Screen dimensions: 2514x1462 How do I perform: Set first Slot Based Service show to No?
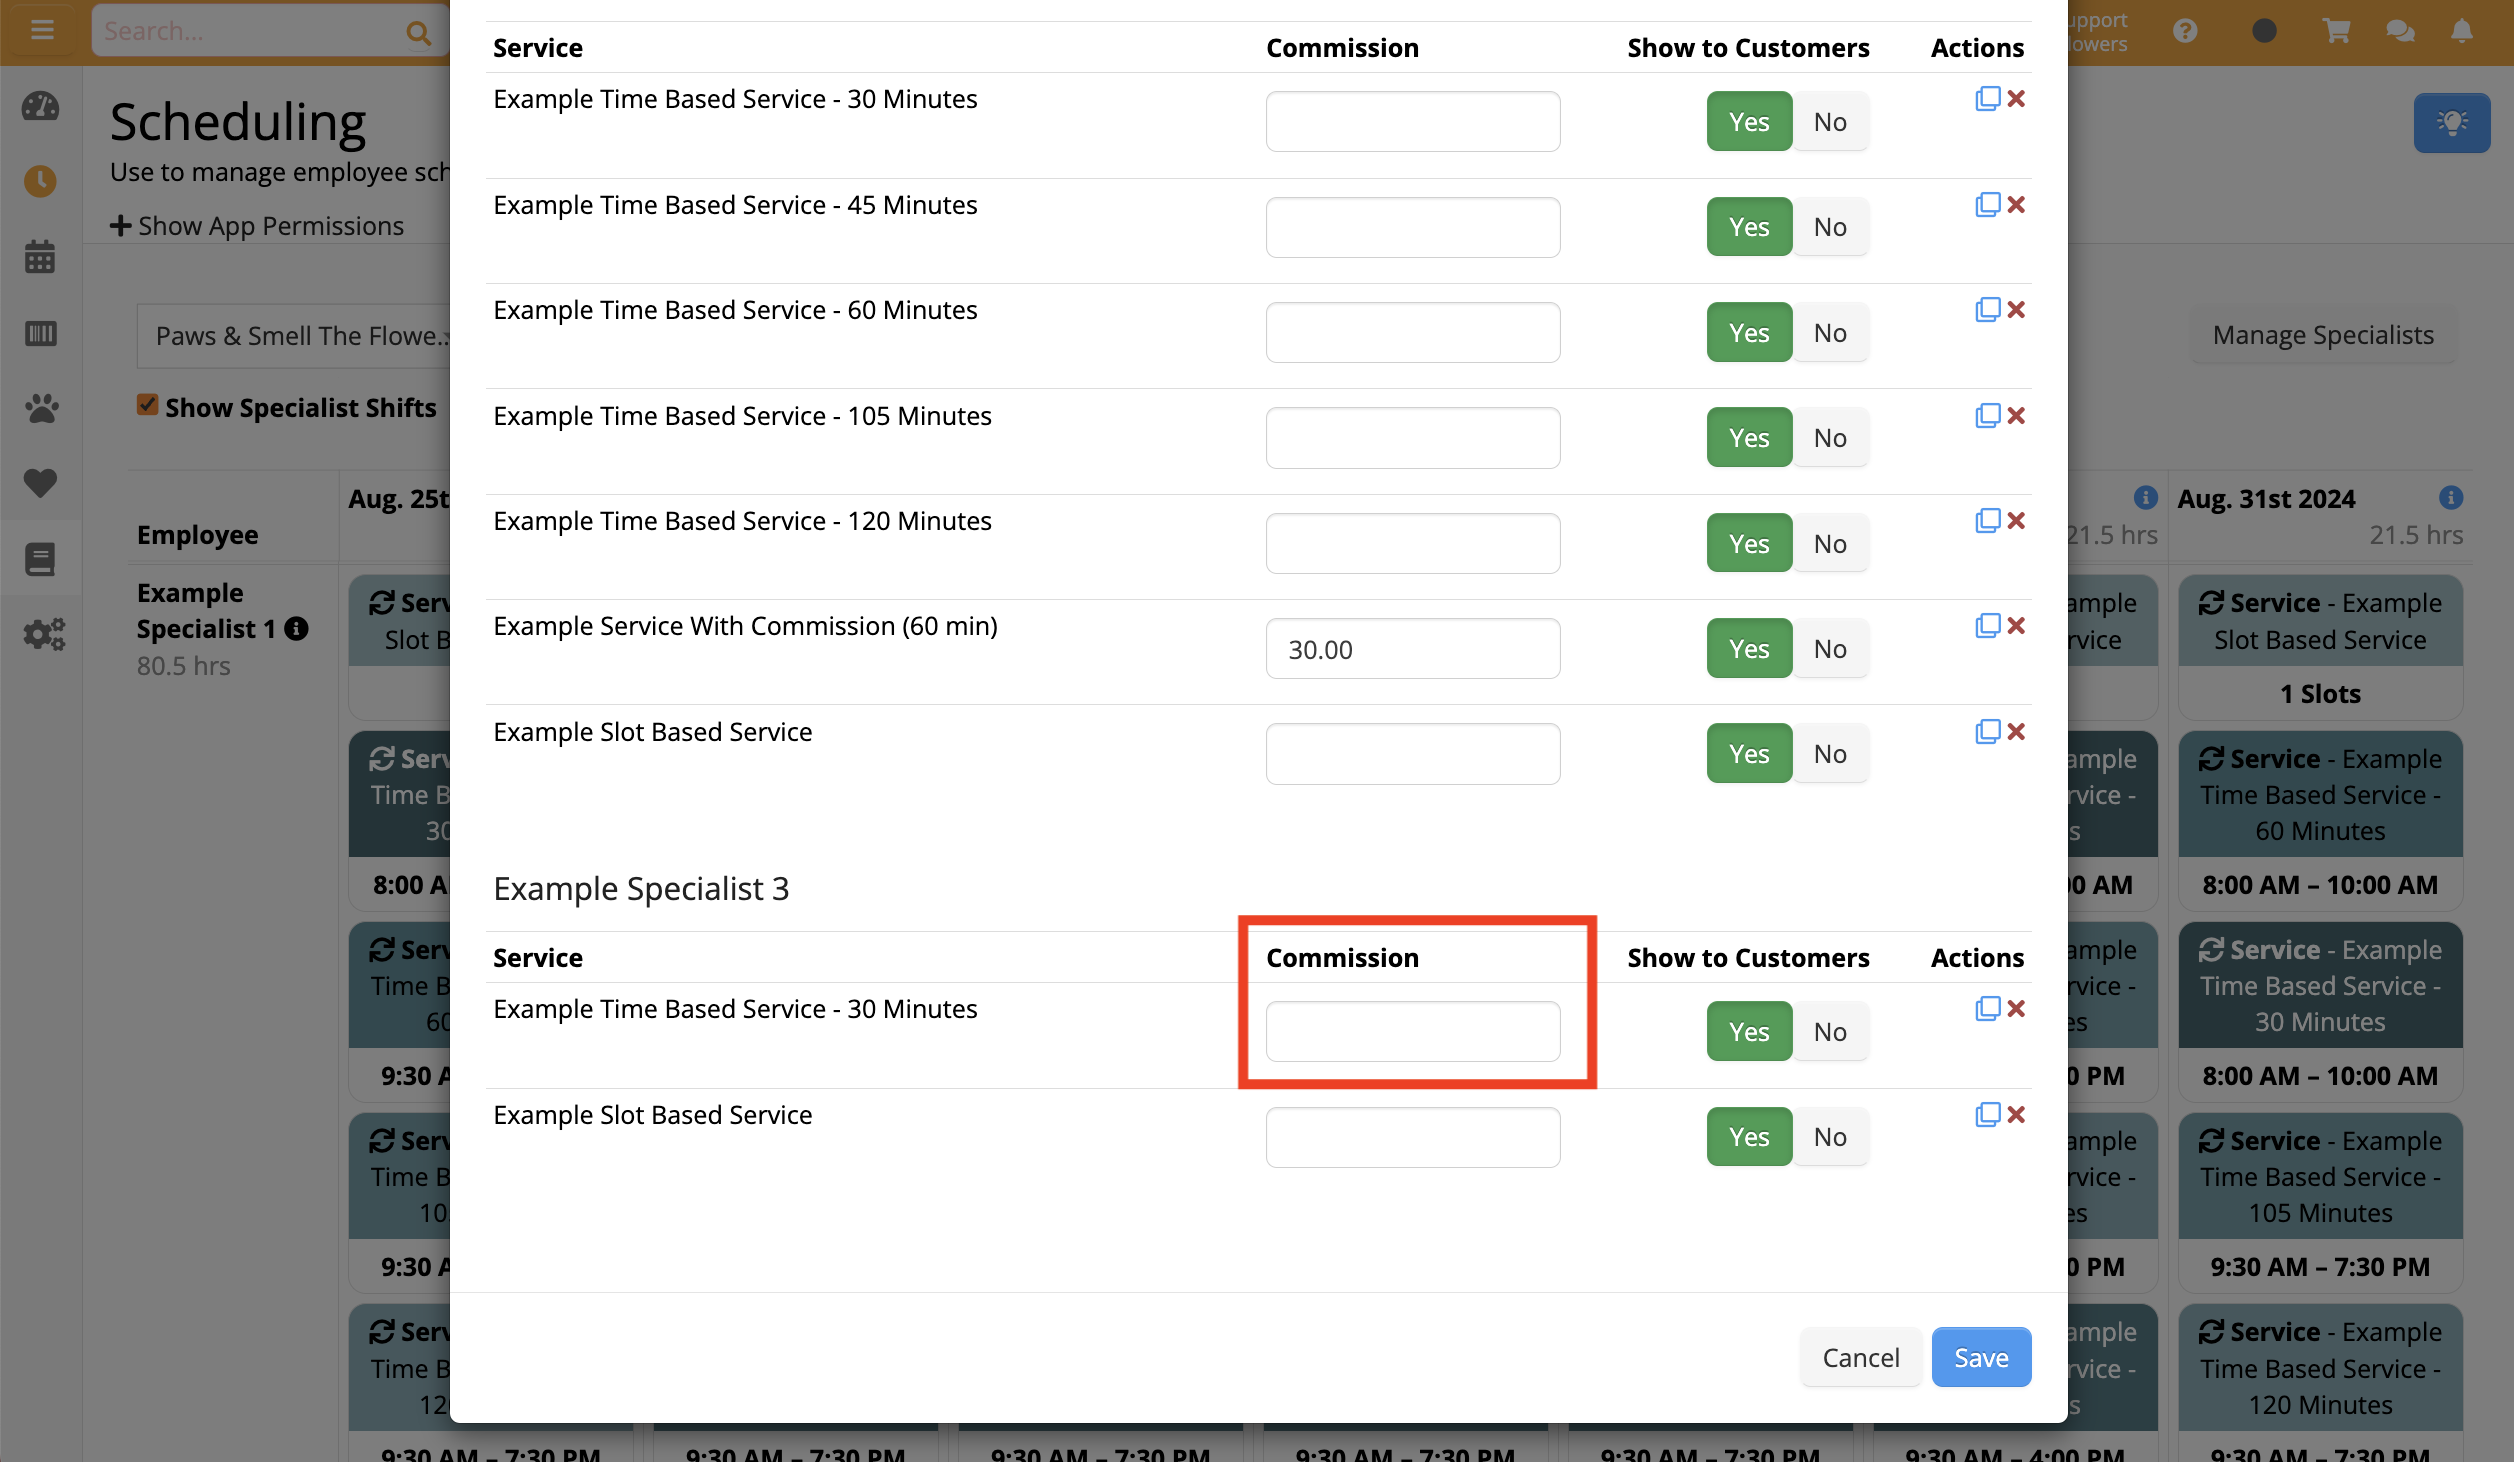coord(1830,754)
